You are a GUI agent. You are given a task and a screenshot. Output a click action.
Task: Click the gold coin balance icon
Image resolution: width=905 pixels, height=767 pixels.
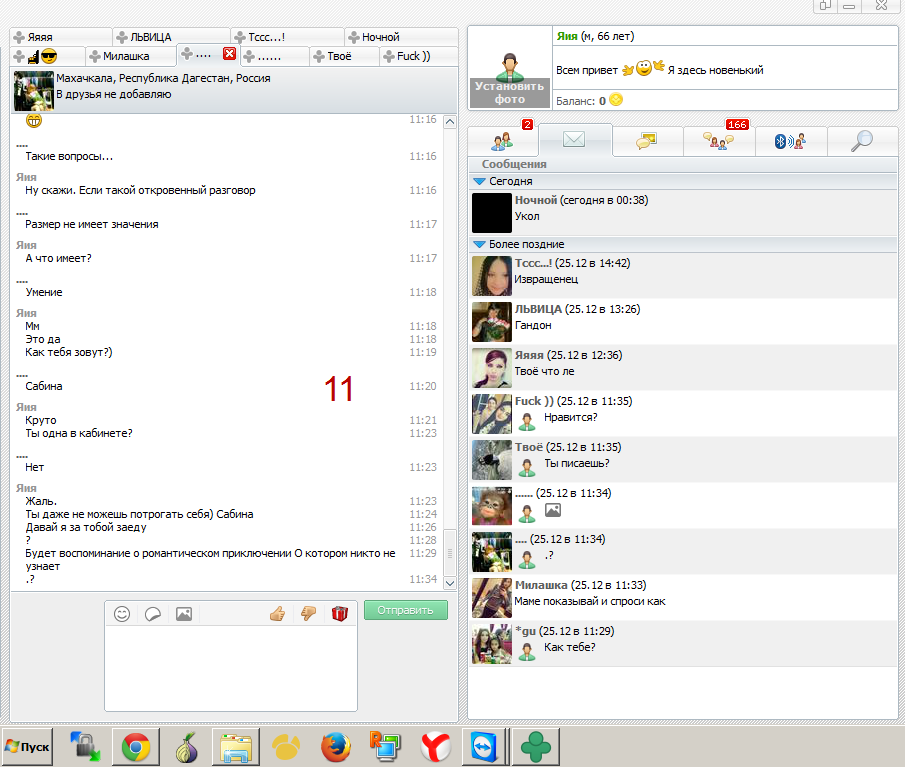coord(616,100)
